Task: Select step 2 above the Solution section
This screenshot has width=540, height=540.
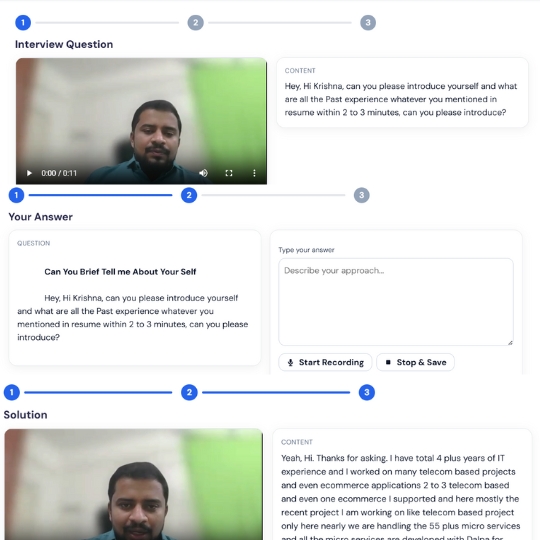Action: click(x=189, y=392)
